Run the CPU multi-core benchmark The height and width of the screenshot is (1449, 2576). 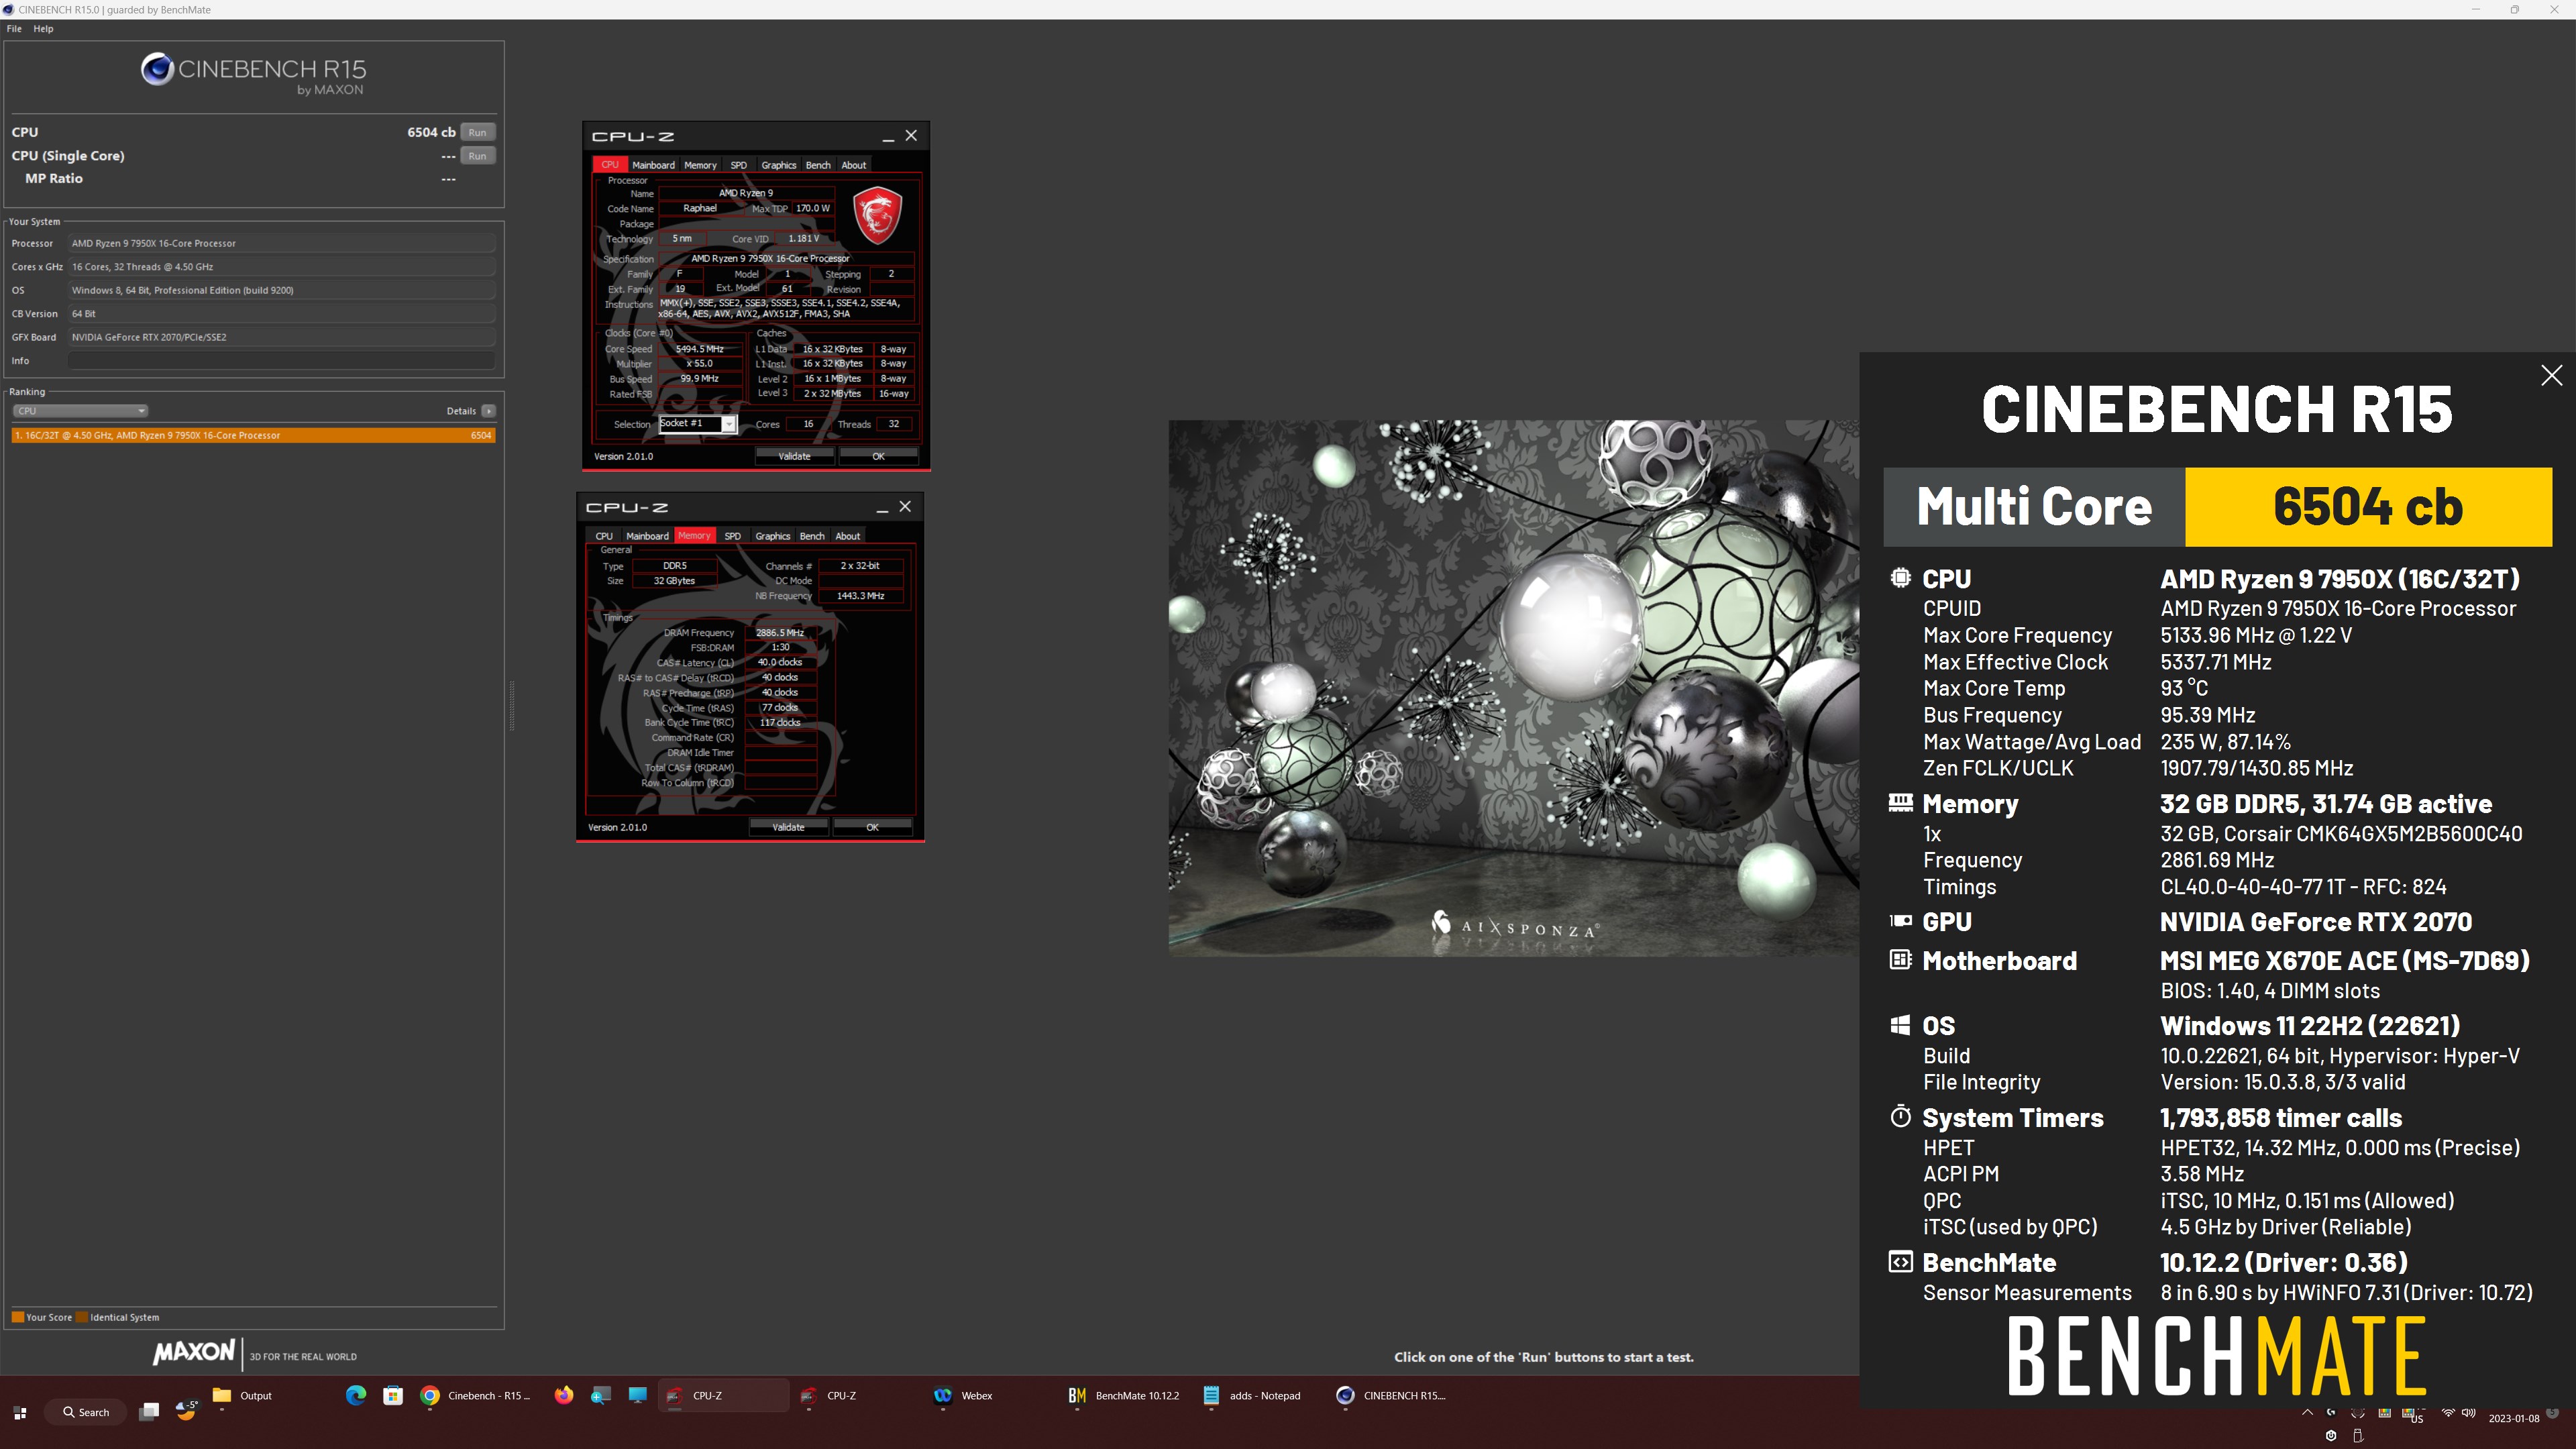pos(478,132)
